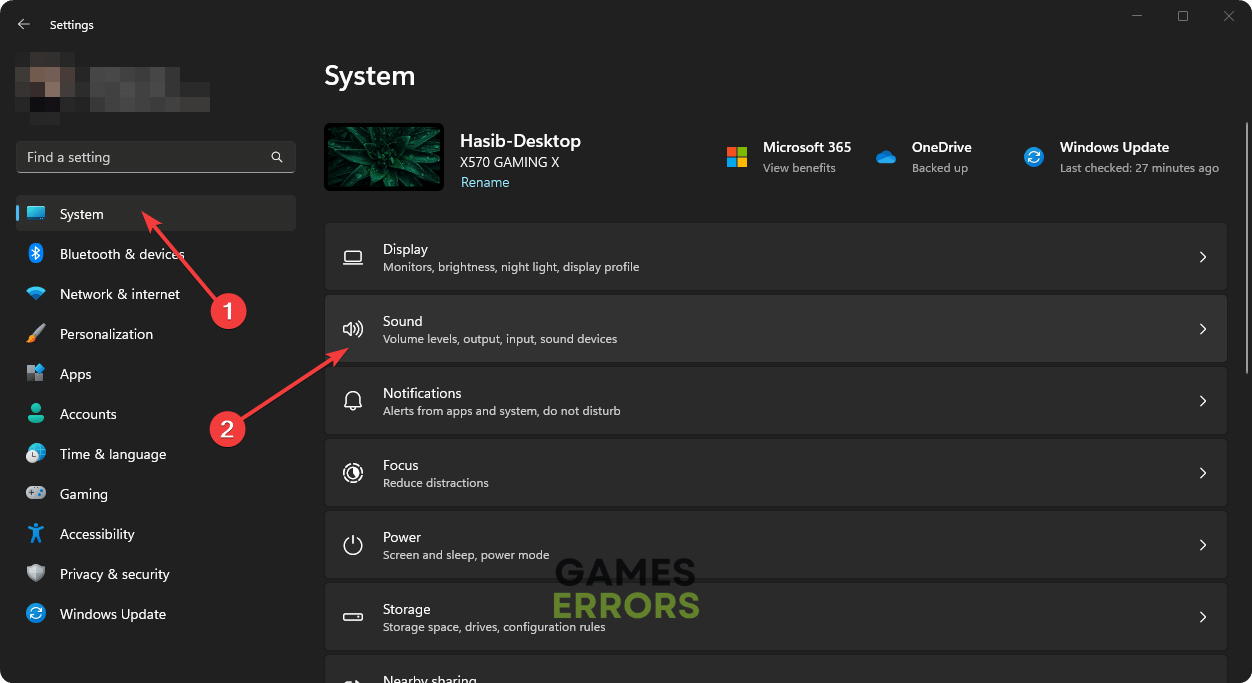1252x683 pixels.
Task: Select Apps in the sidebar
Action: click(x=75, y=374)
